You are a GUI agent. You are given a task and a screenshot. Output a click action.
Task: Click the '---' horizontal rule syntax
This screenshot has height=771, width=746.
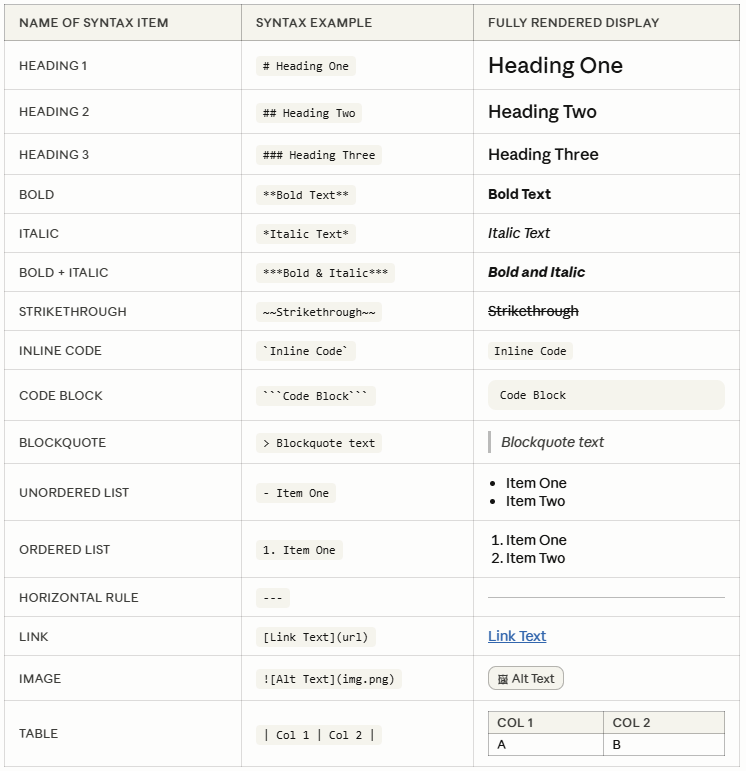click(273, 598)
